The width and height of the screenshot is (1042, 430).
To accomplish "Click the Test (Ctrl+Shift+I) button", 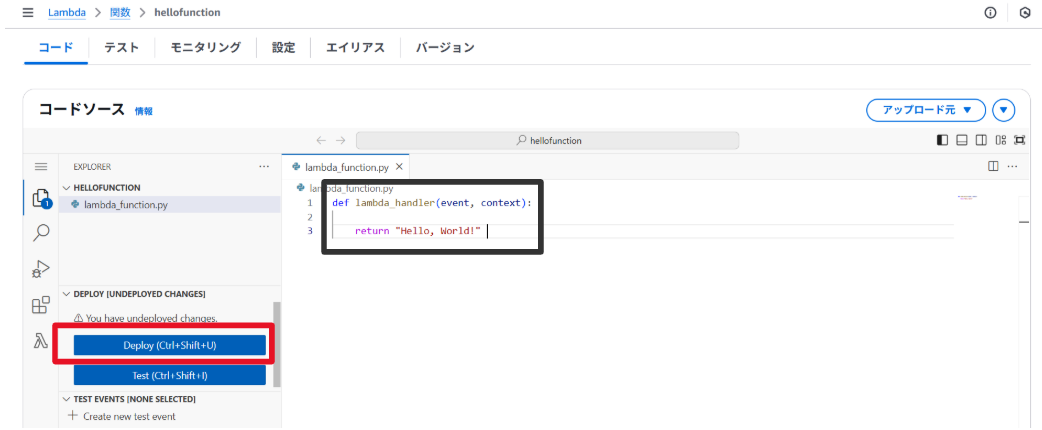I will point(169,376).
